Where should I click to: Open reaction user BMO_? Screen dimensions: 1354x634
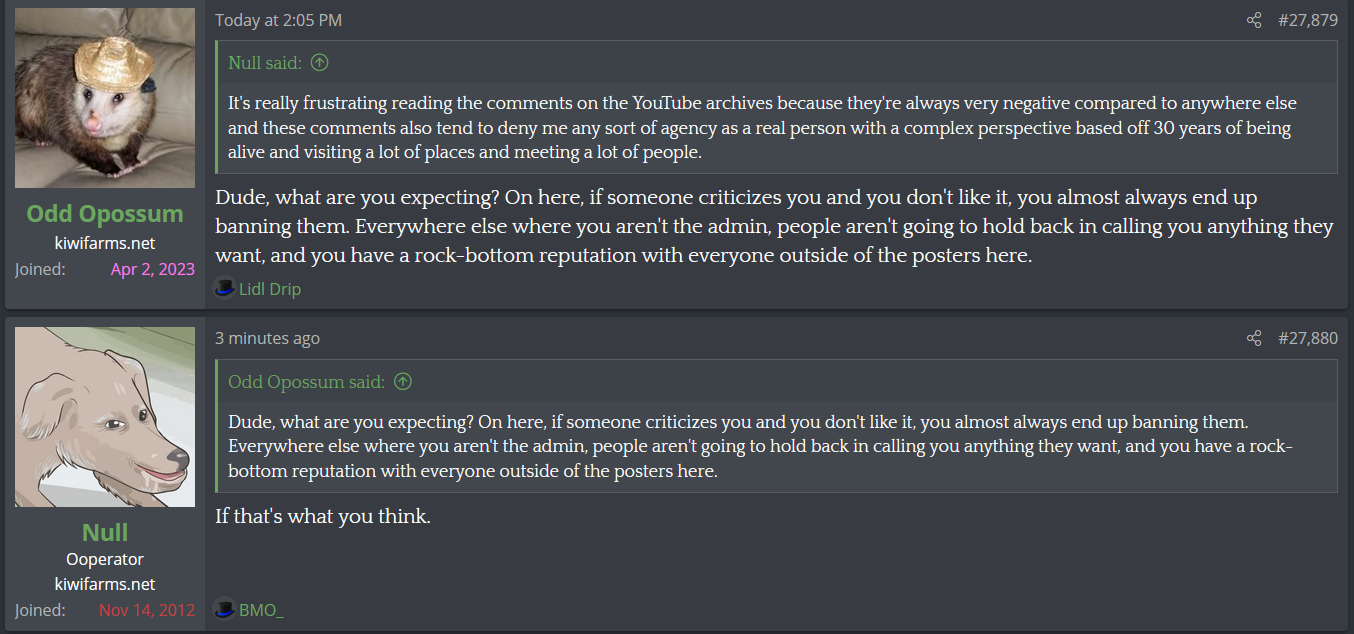coord(261,609)
